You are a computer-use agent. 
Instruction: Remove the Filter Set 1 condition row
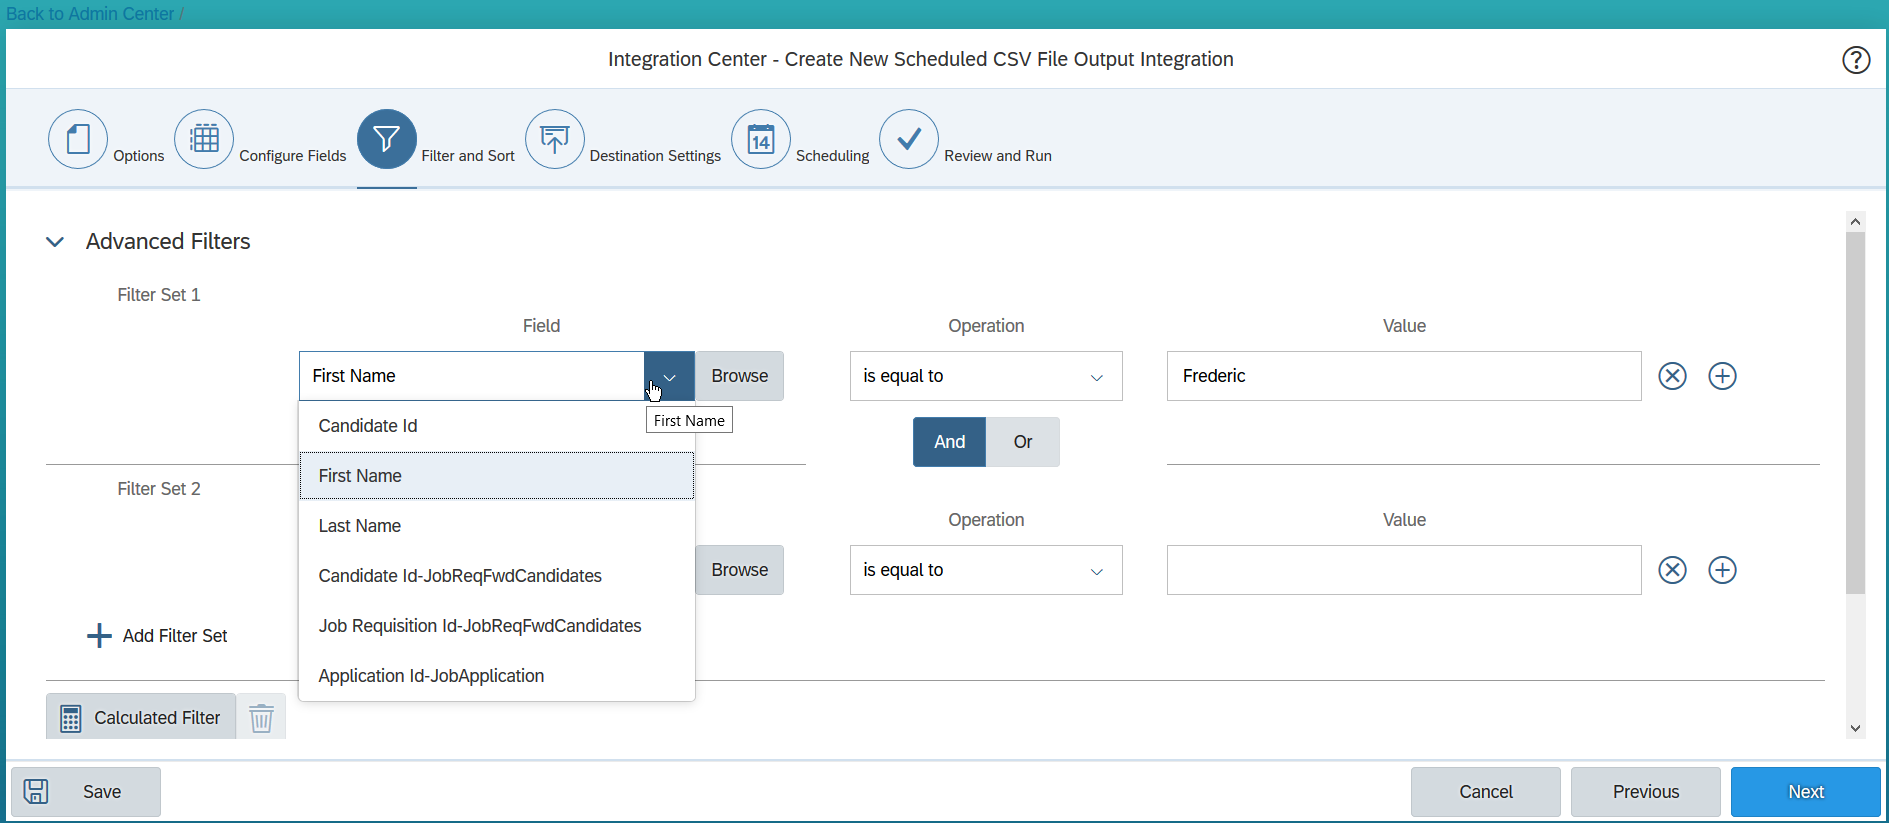1672,376
